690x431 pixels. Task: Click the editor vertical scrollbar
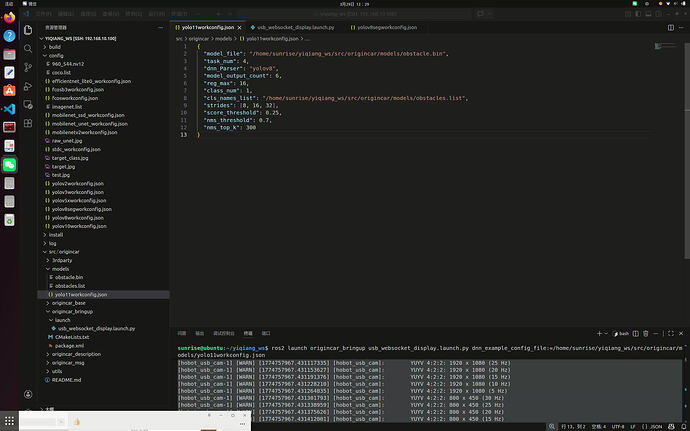point(687,150)
